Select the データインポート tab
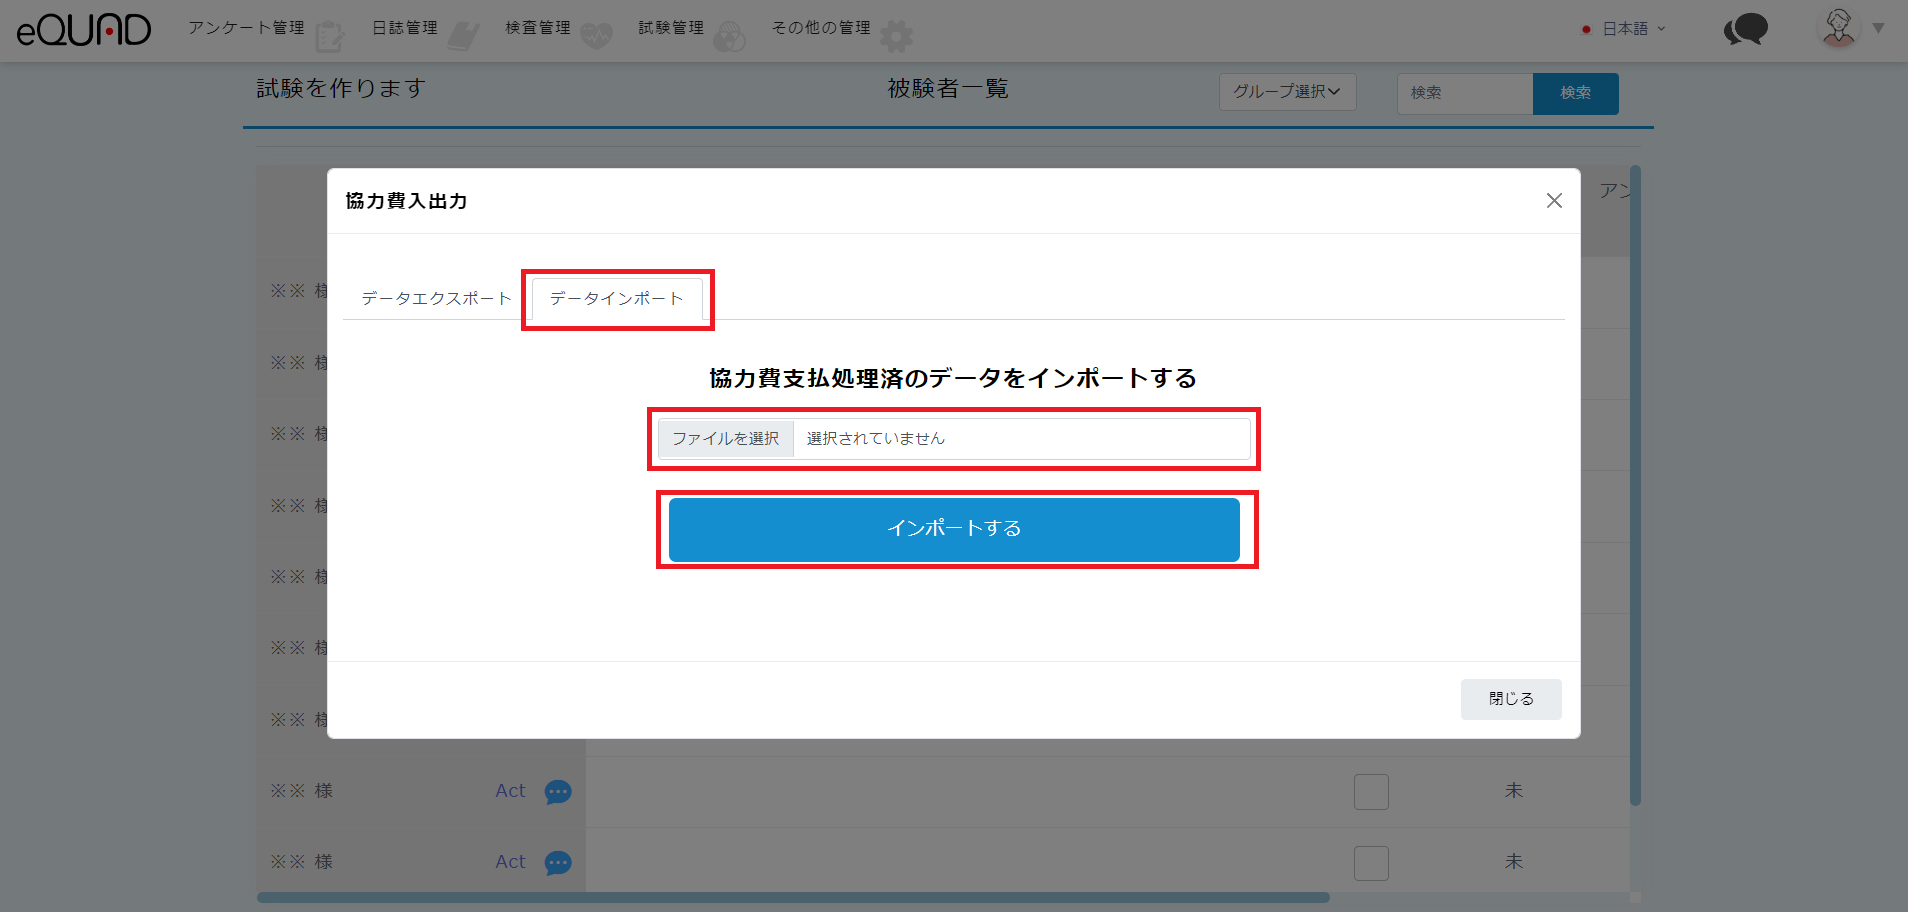1908x912 pixels. (x=617, y=299)
